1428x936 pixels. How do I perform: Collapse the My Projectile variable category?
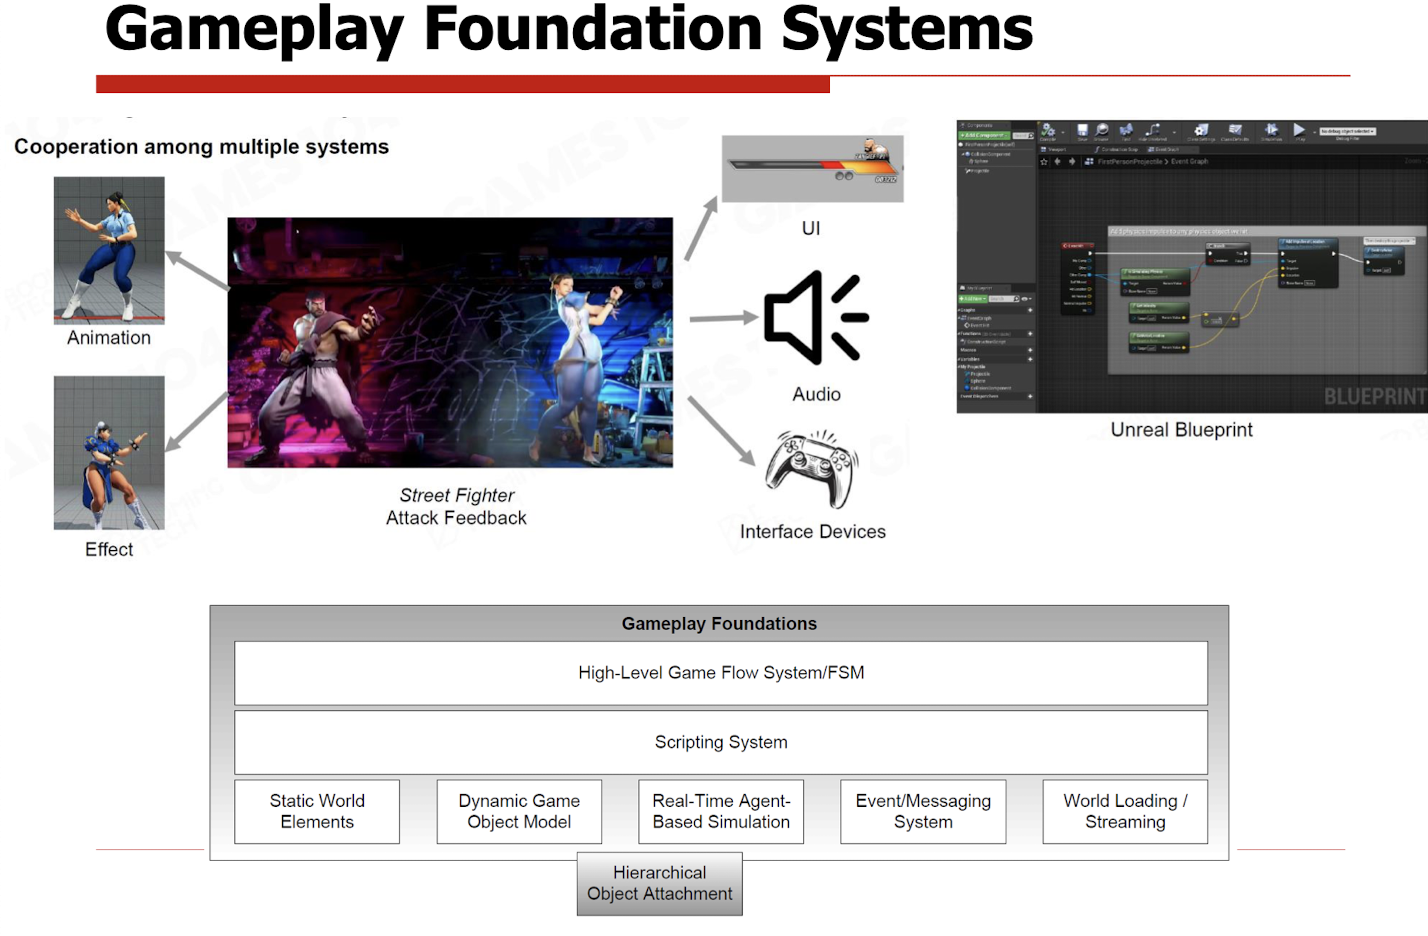click(959, 367)
